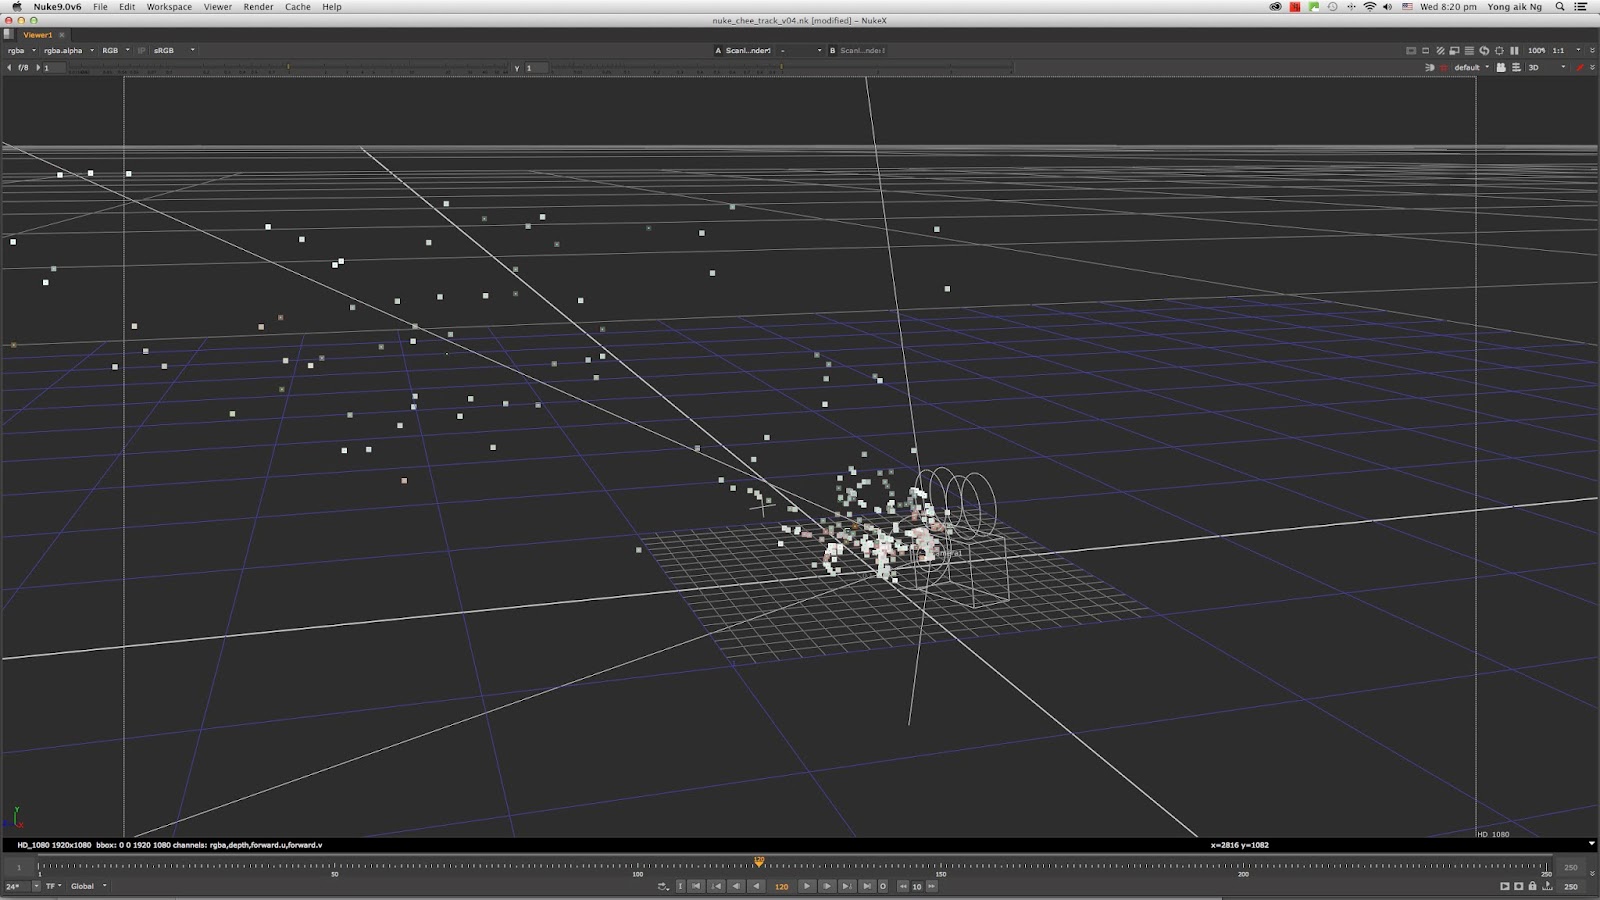Open the Viewer menu in menu bar
The width and height of the screenshot is (1600, 900).
(x=216, y=7)
